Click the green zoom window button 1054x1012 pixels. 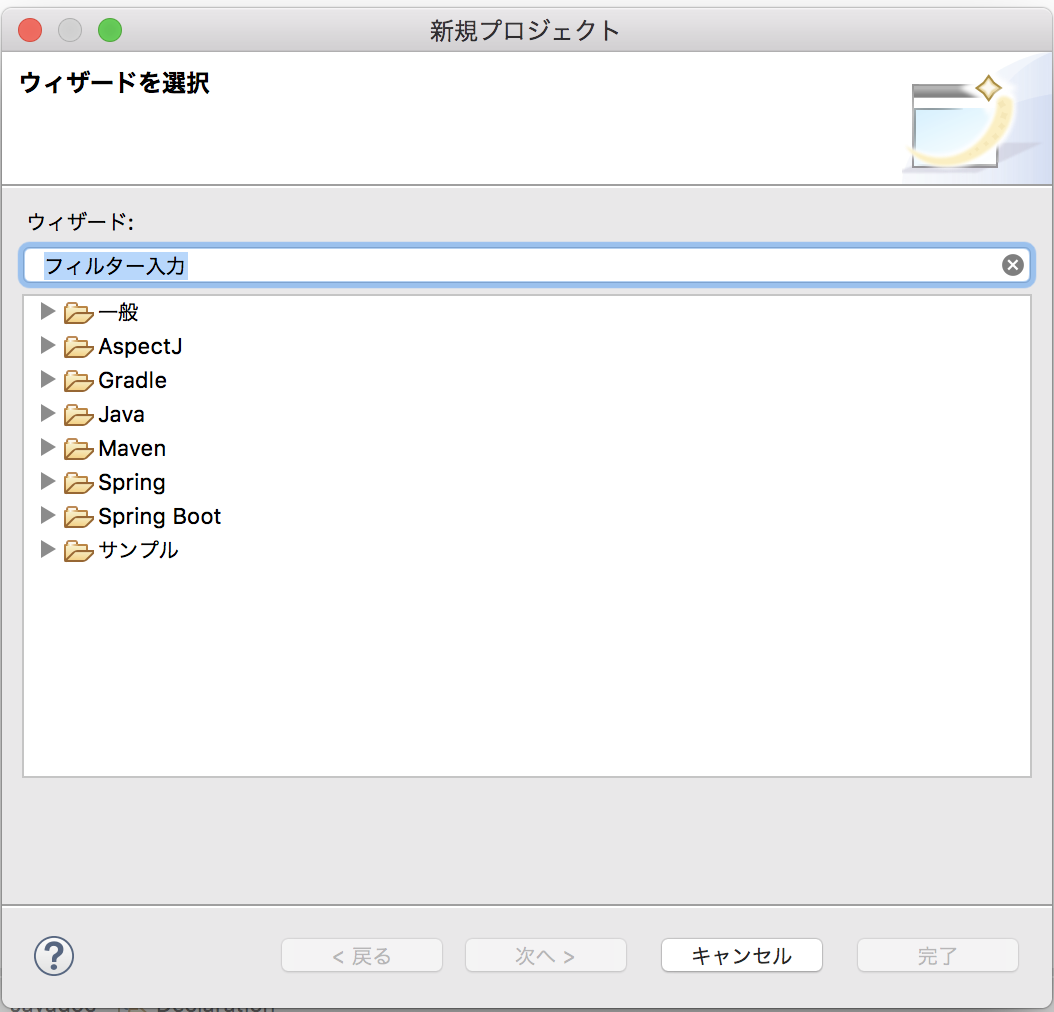tap(110, 30)
